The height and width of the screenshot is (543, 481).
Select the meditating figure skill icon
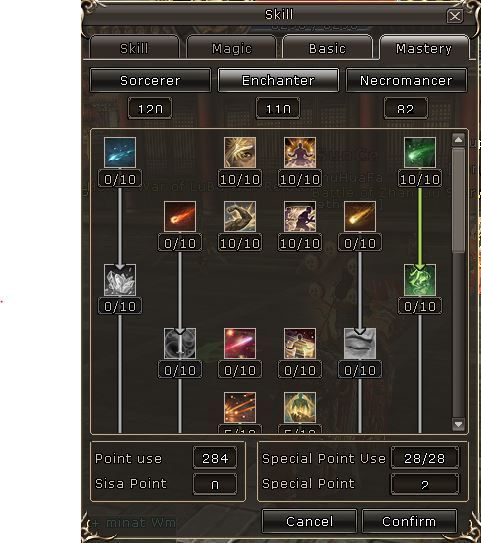click(300, 152)
